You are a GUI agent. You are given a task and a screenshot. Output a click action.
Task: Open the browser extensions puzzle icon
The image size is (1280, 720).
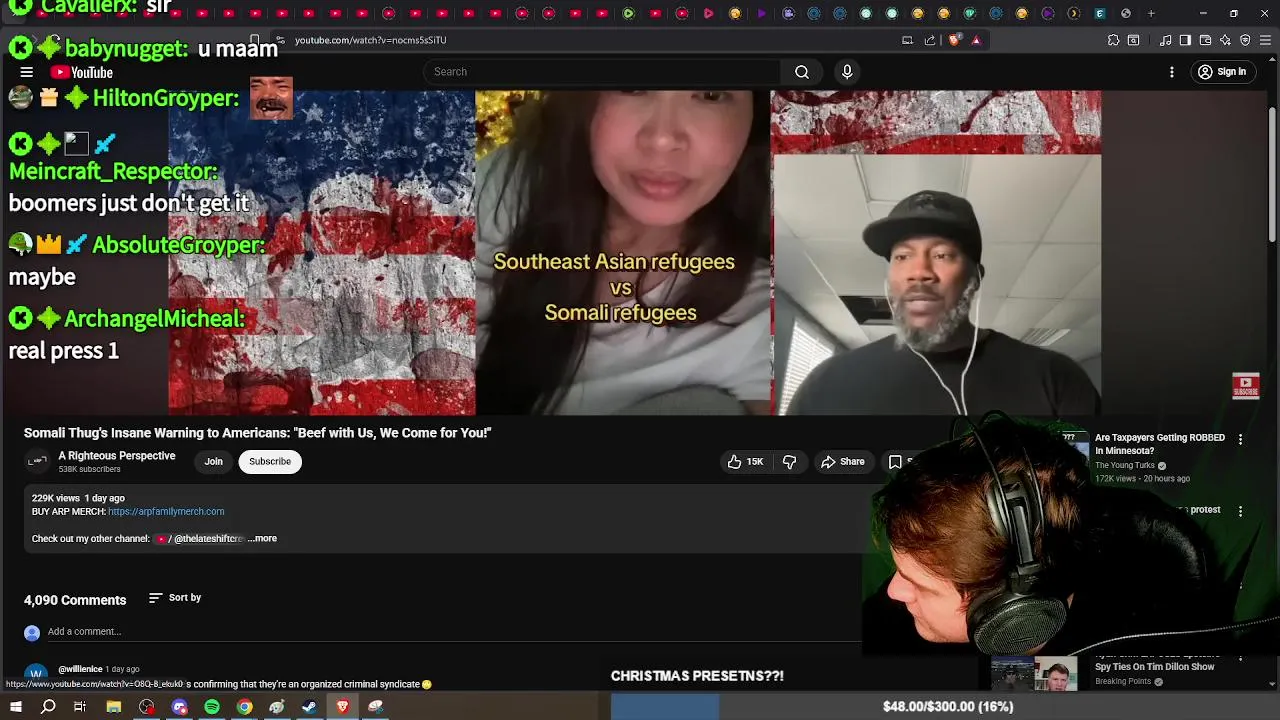[1113, 40]
